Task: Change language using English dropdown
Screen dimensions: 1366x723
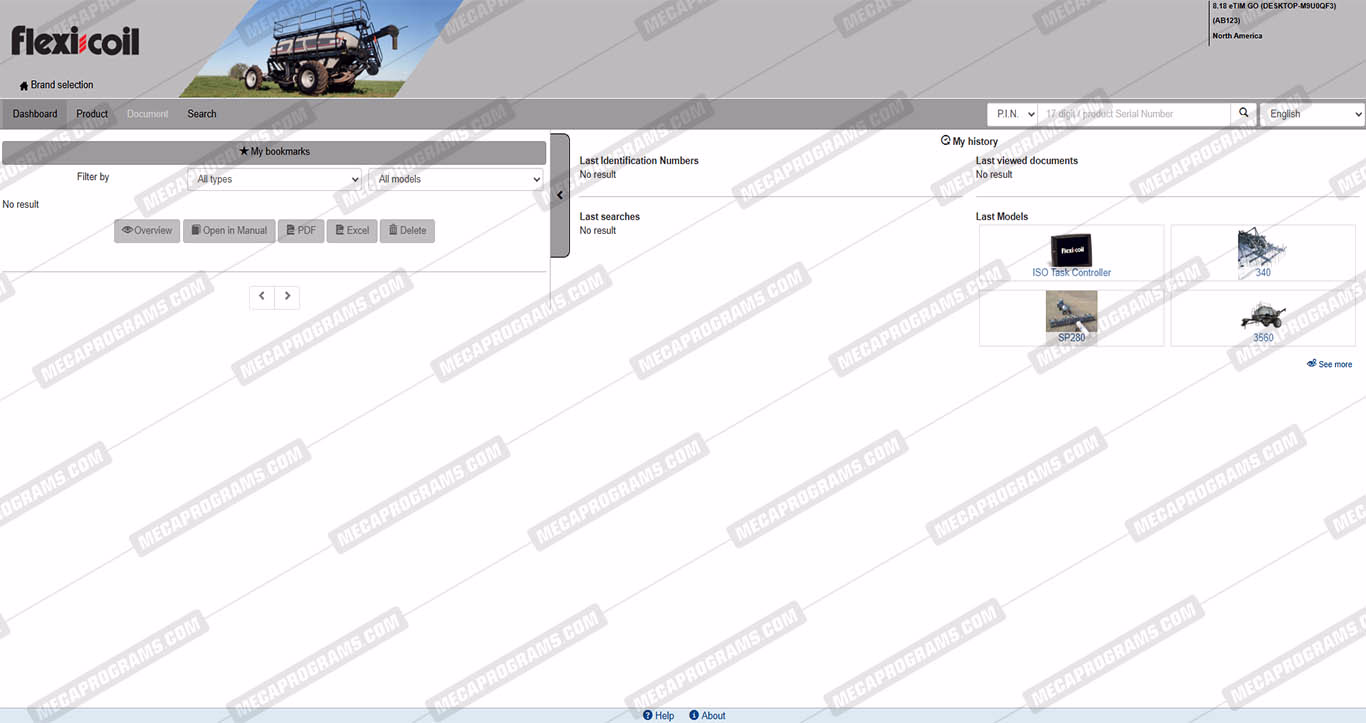Action: pyautogui.click(x=1311, y=114)
